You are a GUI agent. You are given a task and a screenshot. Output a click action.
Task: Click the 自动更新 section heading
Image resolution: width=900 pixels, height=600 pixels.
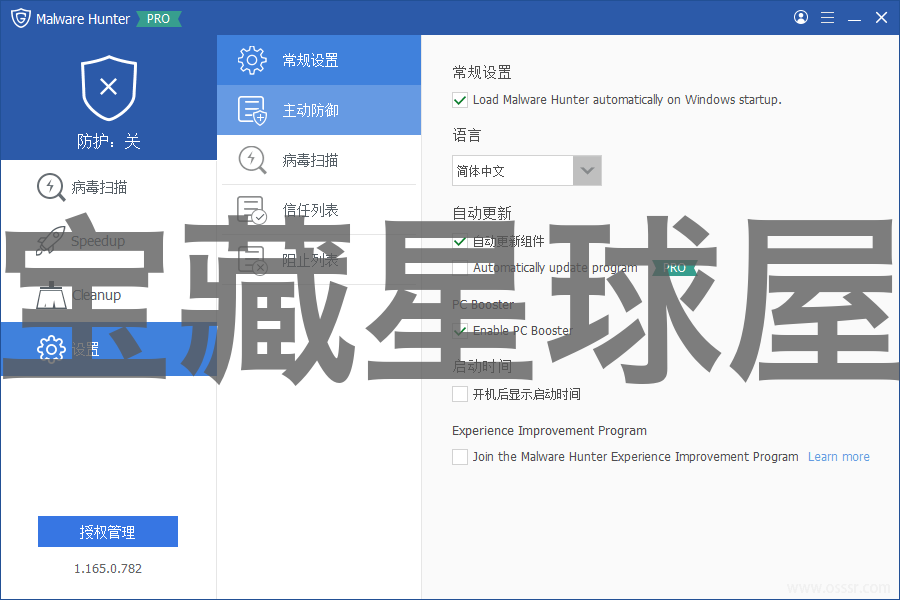click(x=482, y=213)
